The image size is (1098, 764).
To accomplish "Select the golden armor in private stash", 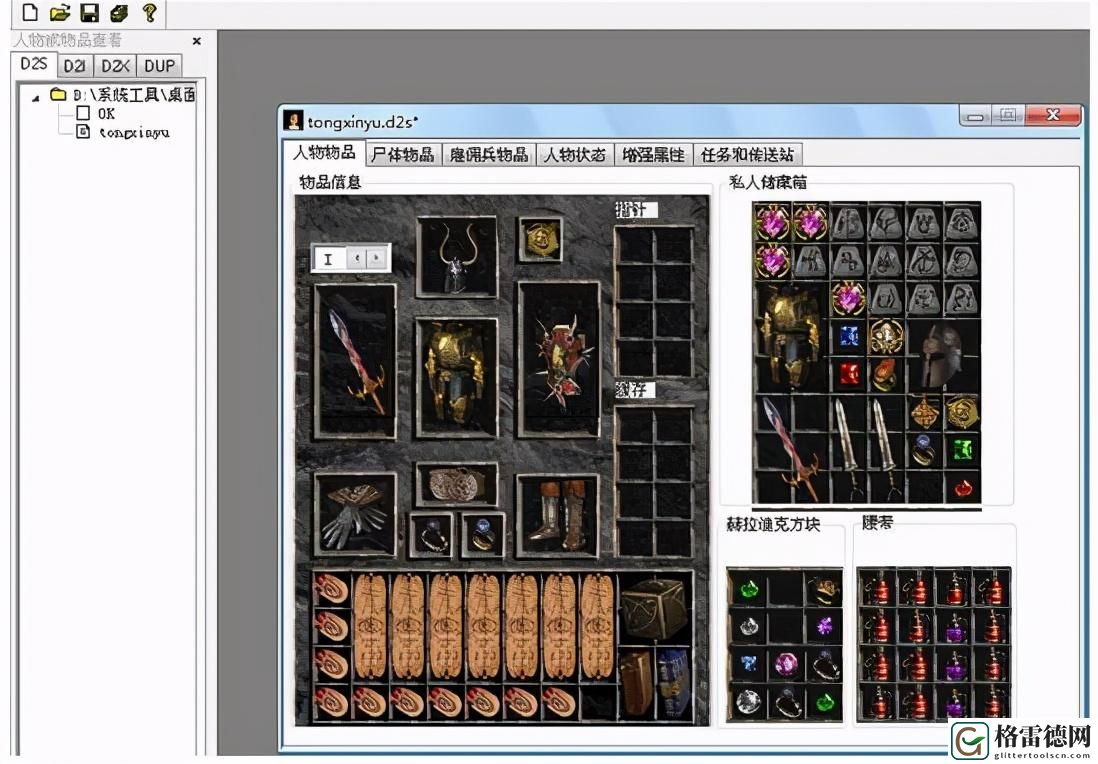I will pyautogui.click(x=791, y=337).
